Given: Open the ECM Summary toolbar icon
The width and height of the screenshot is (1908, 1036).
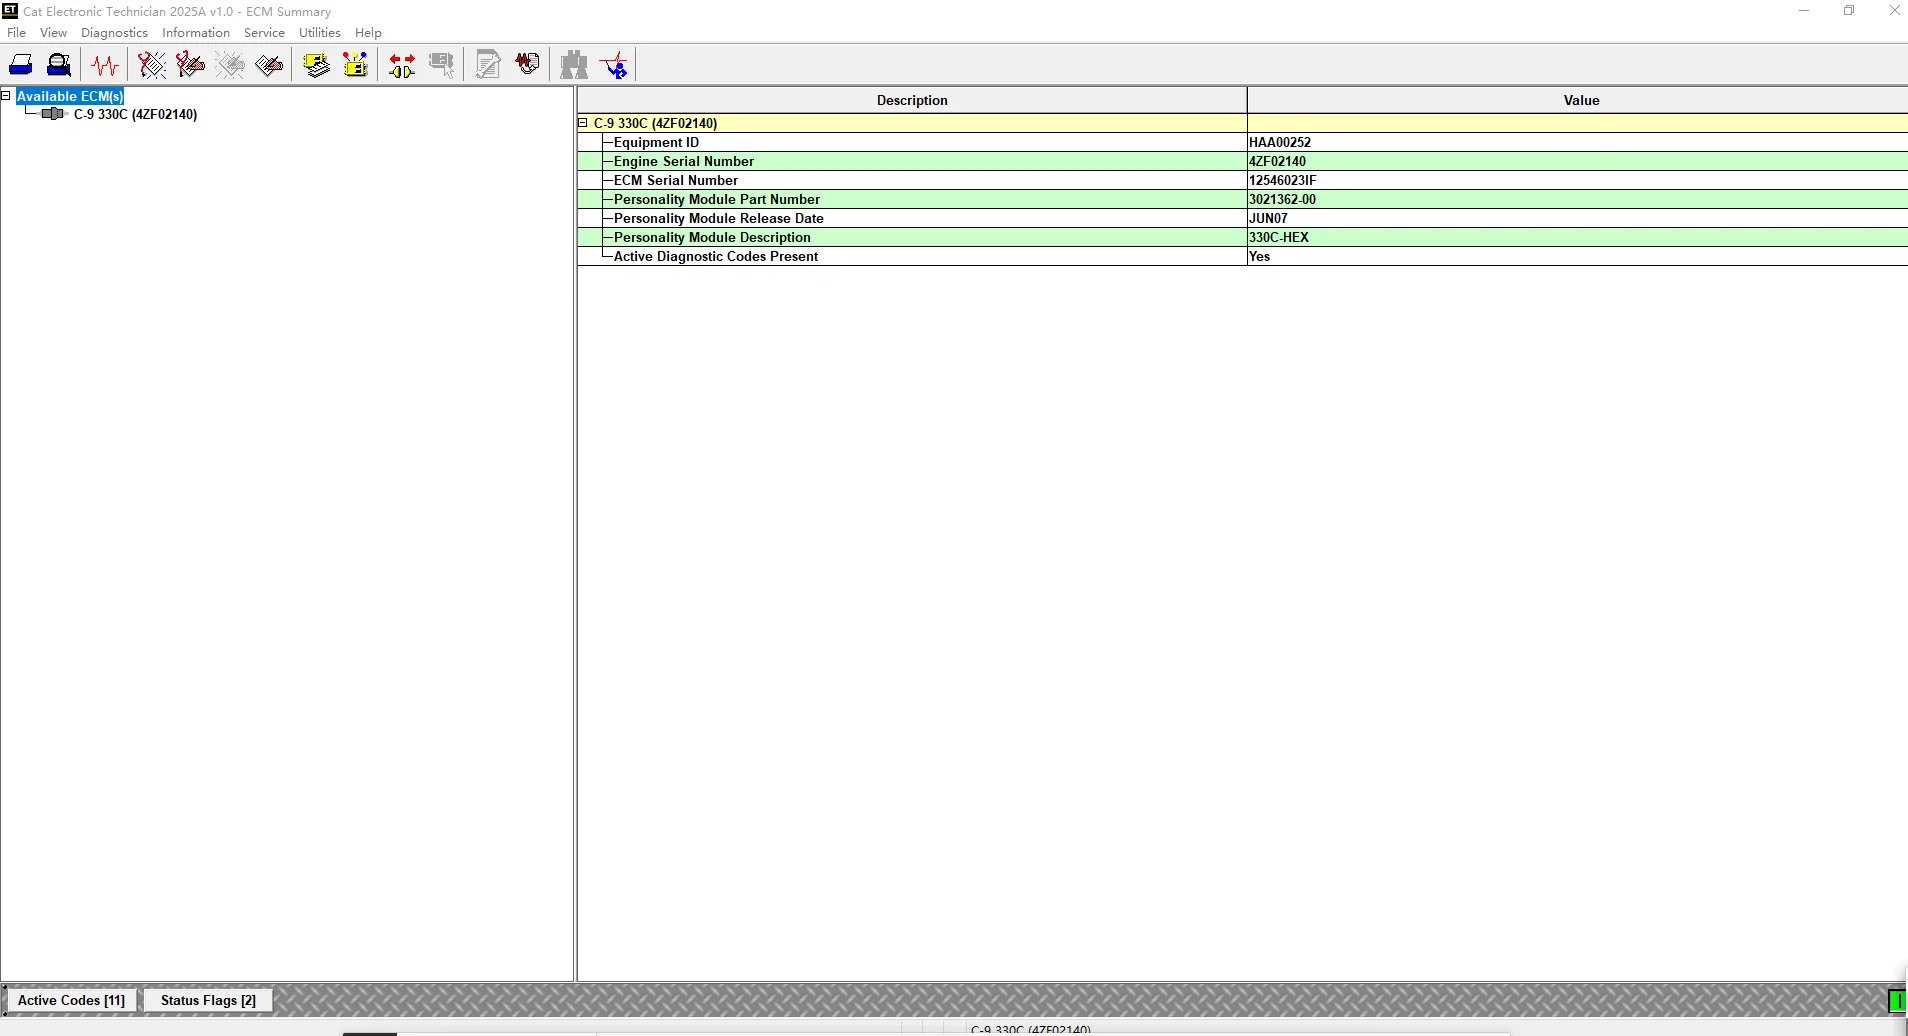Looking at the screenshot, I should point(317,65).
